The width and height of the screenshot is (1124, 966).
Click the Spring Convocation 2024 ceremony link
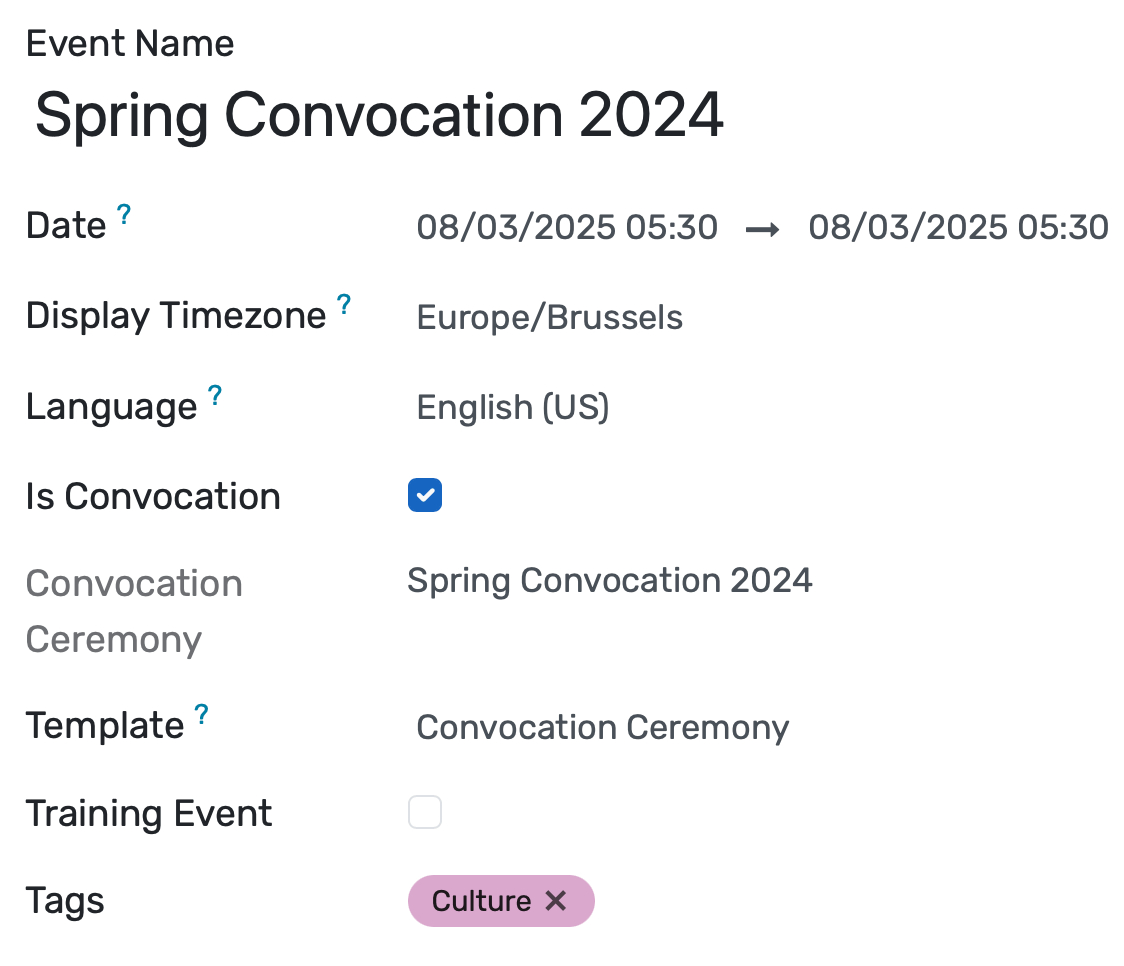[610, 580]
